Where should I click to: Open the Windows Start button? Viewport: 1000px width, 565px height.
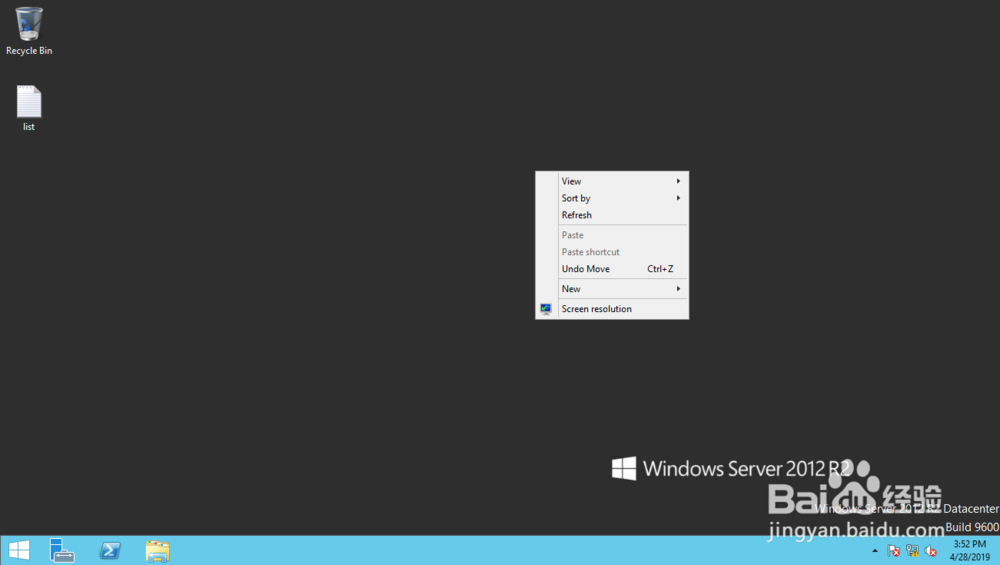(x=18, y=550)
